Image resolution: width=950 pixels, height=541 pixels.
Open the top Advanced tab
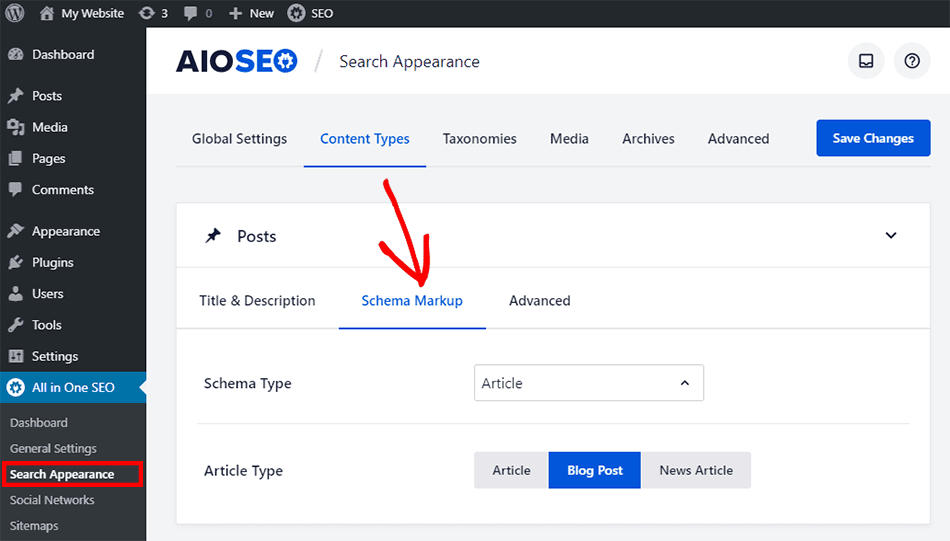click(x=739, y=139)
